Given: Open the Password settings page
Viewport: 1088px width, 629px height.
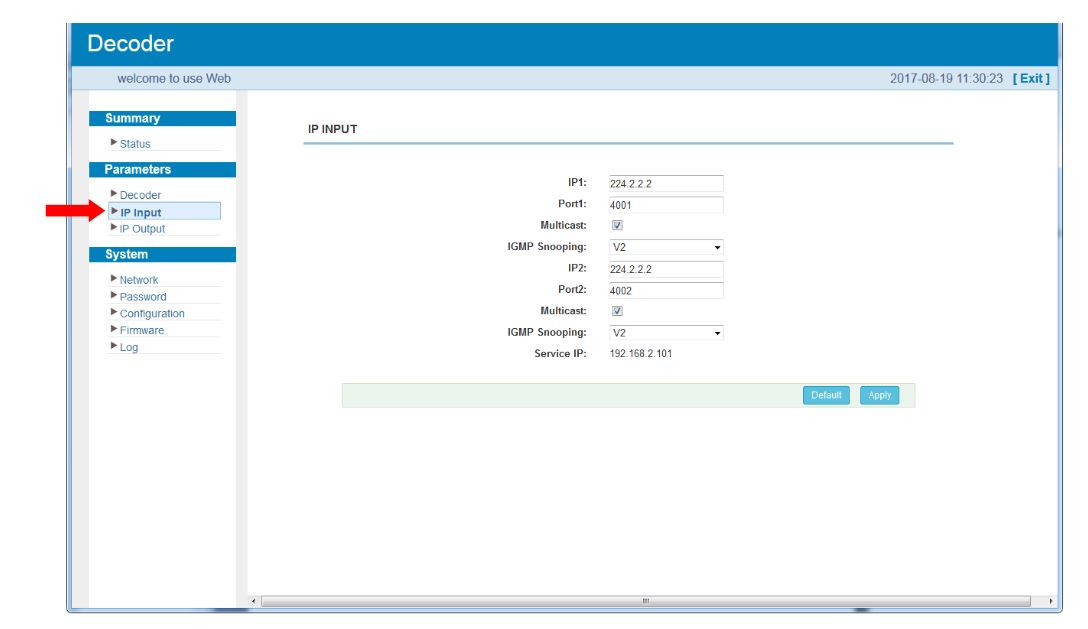Looking at the screenshot, I should pos(143,297).
